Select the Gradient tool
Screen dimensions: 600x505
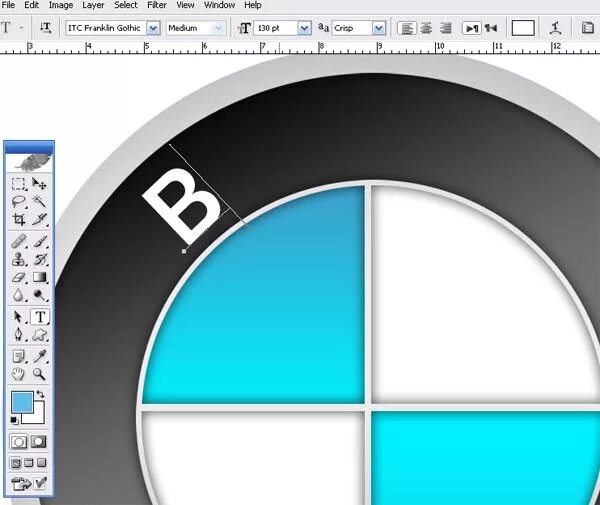tap(39, 277)
